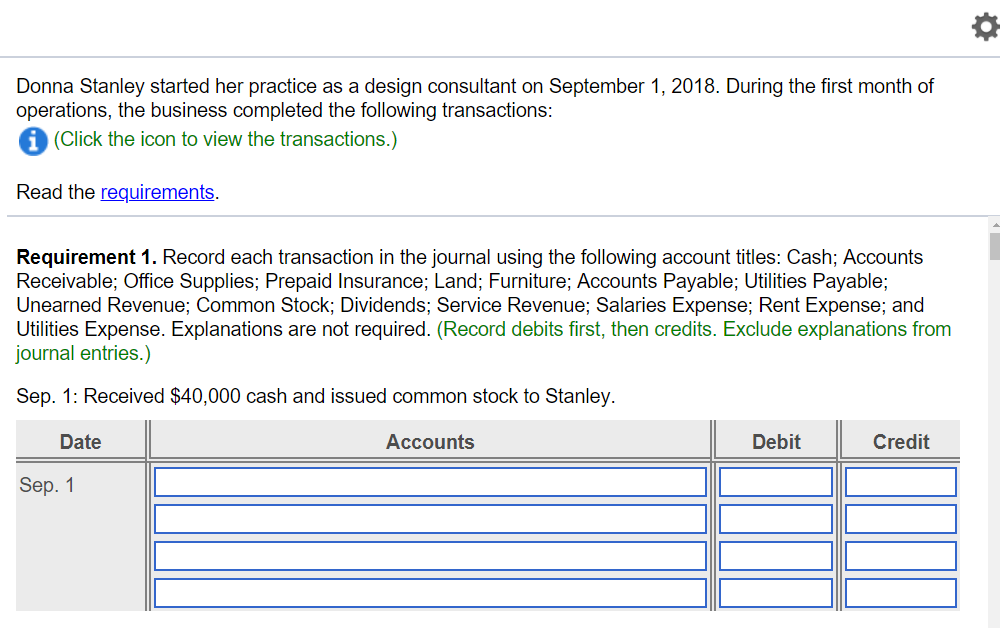Click the scrollbar up arrow

(x=994, y=224)
